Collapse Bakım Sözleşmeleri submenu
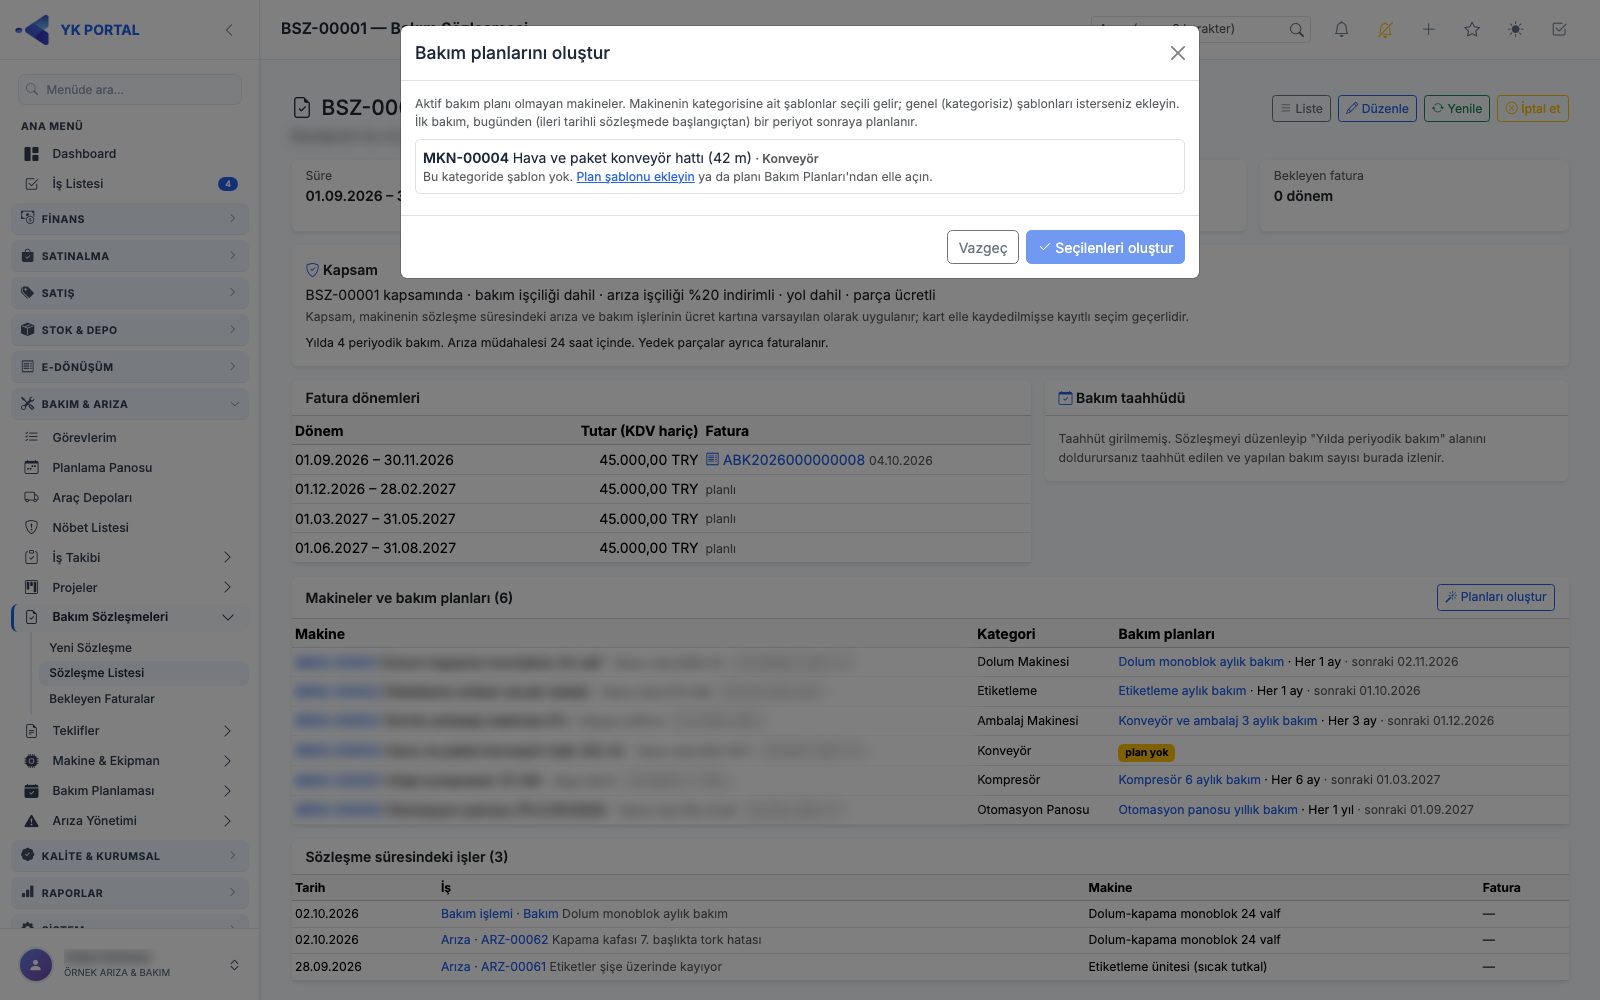Screen dimensions: 1600x1000 [x=130, y=617]
